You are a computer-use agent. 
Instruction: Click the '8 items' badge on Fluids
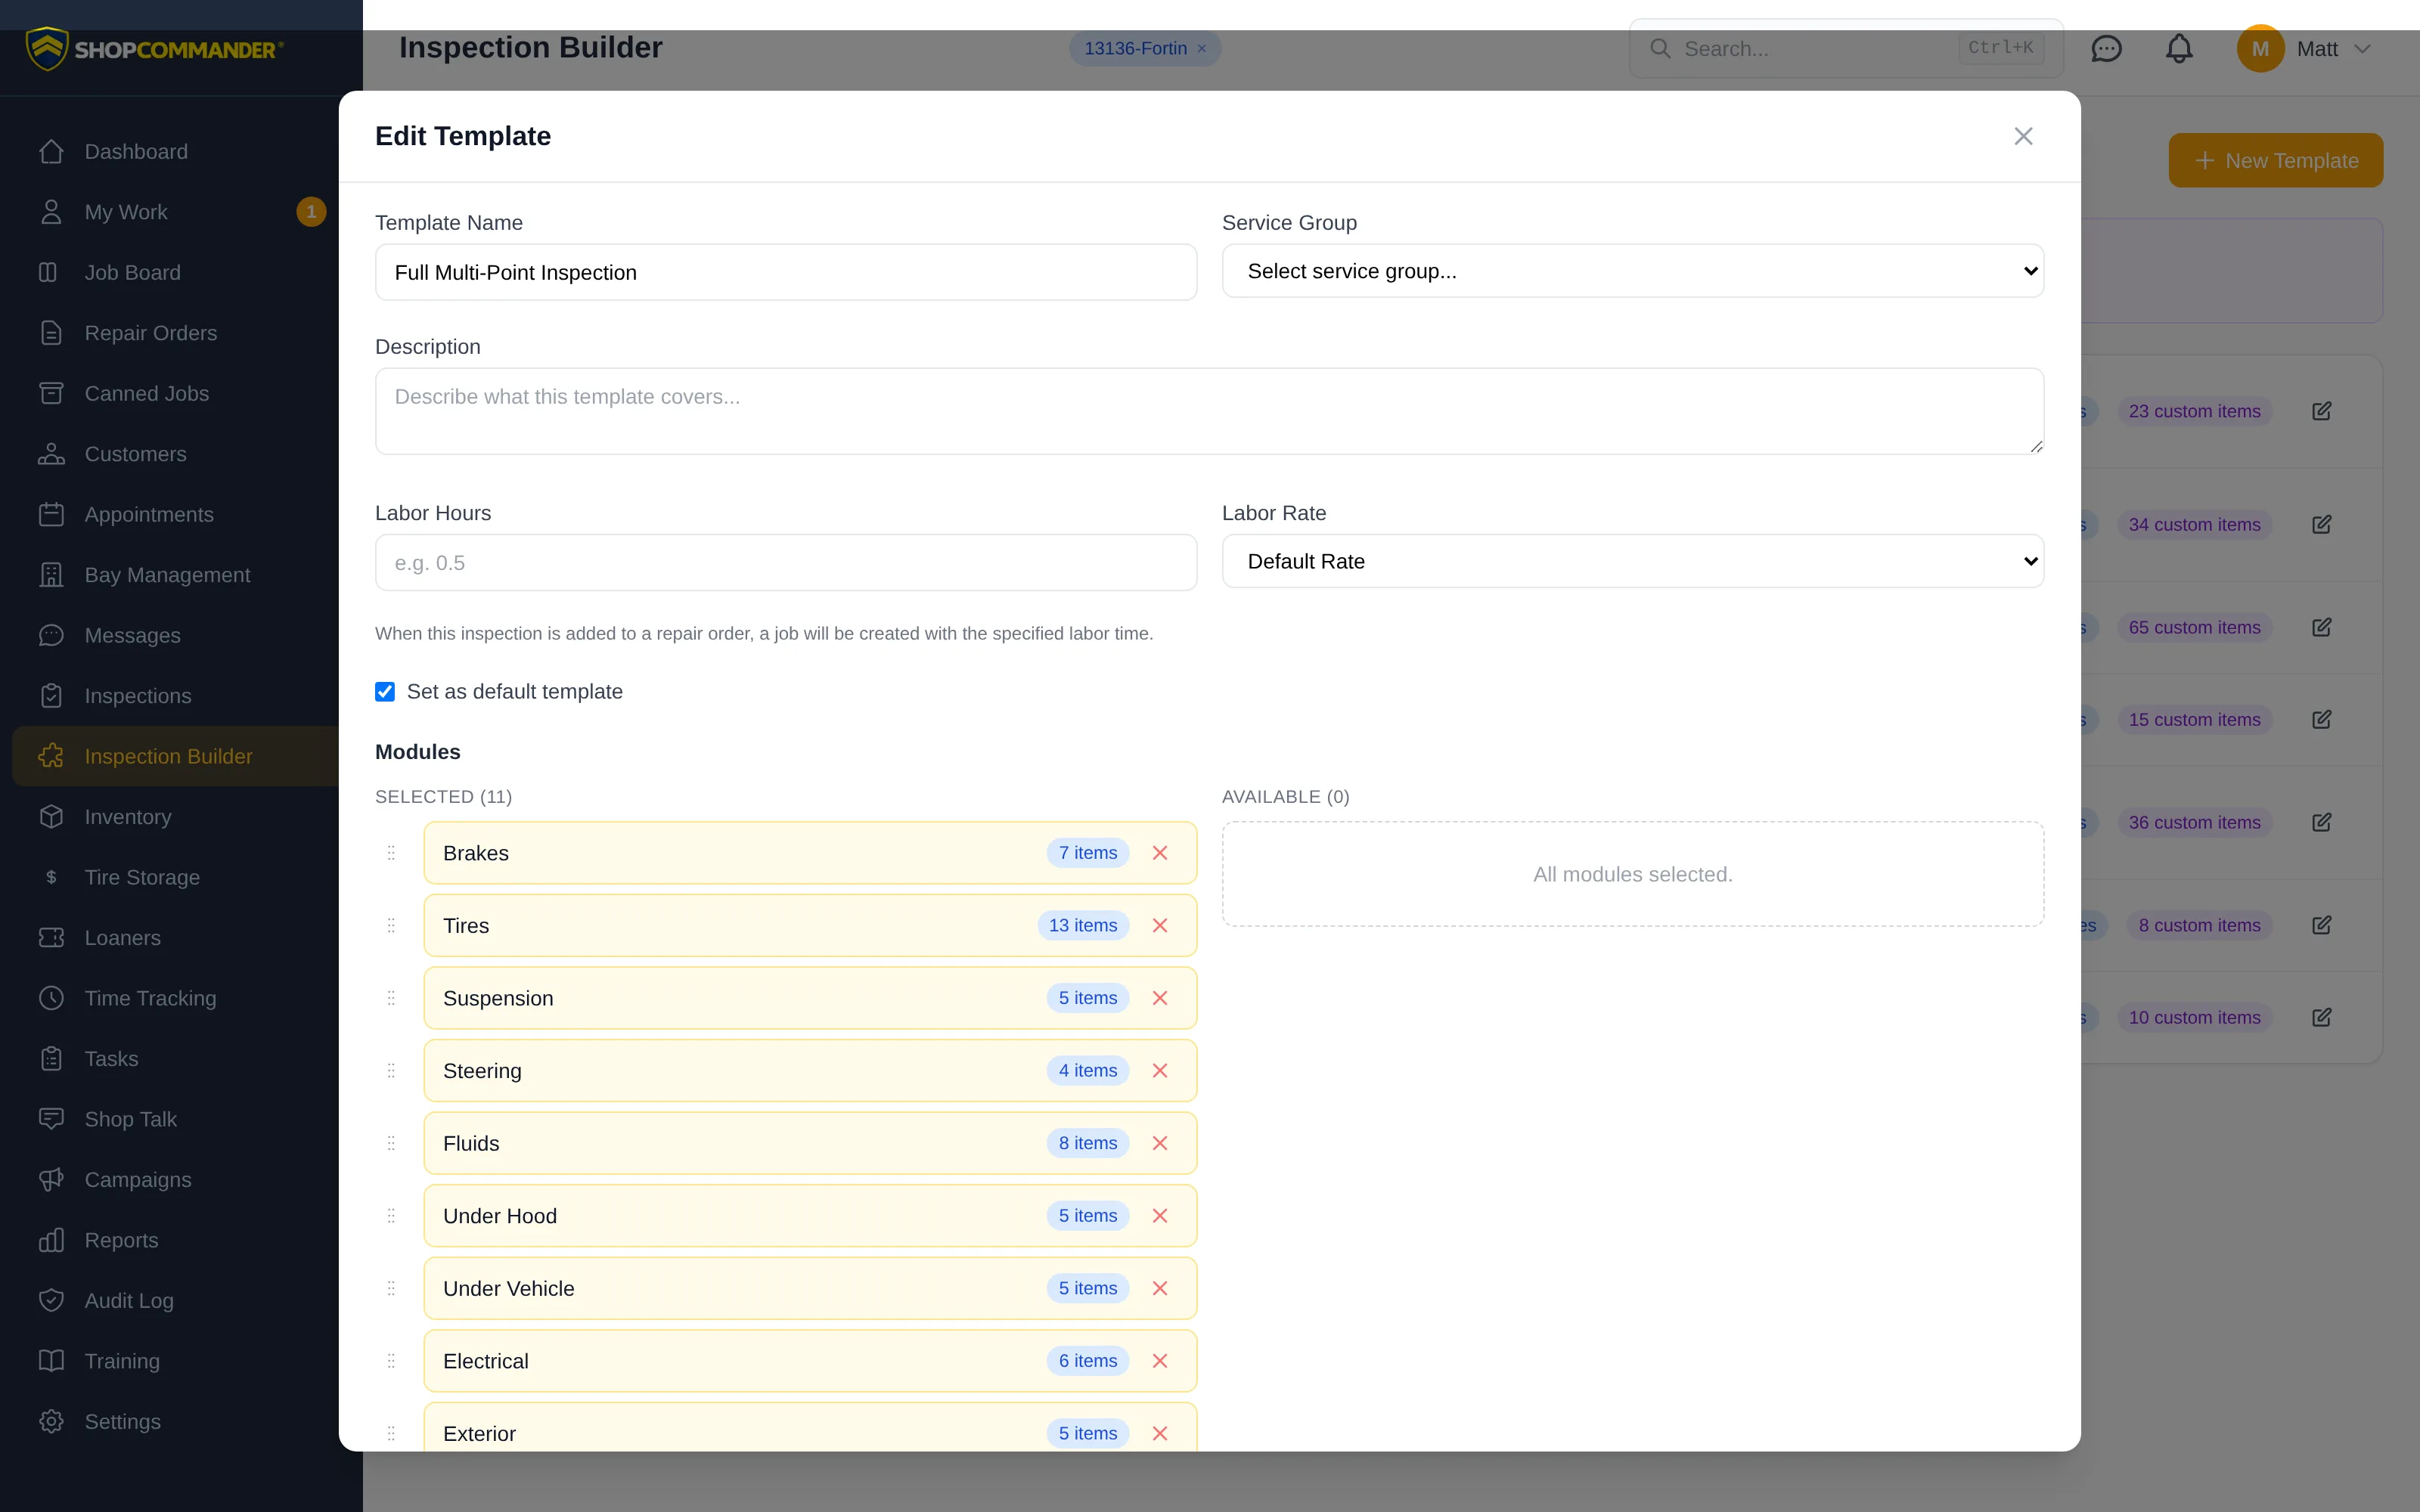click(x=1088, y=1143)
